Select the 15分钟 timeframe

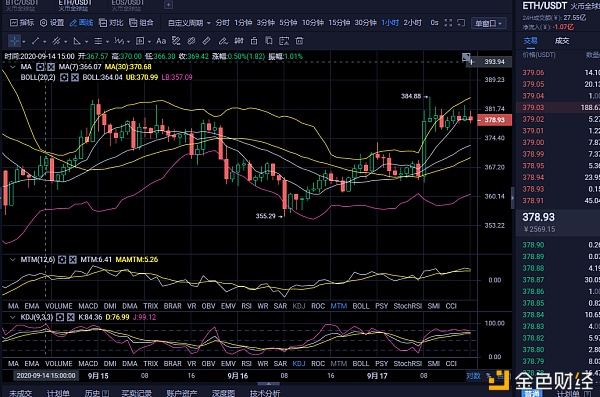click(x=339, y=23)
